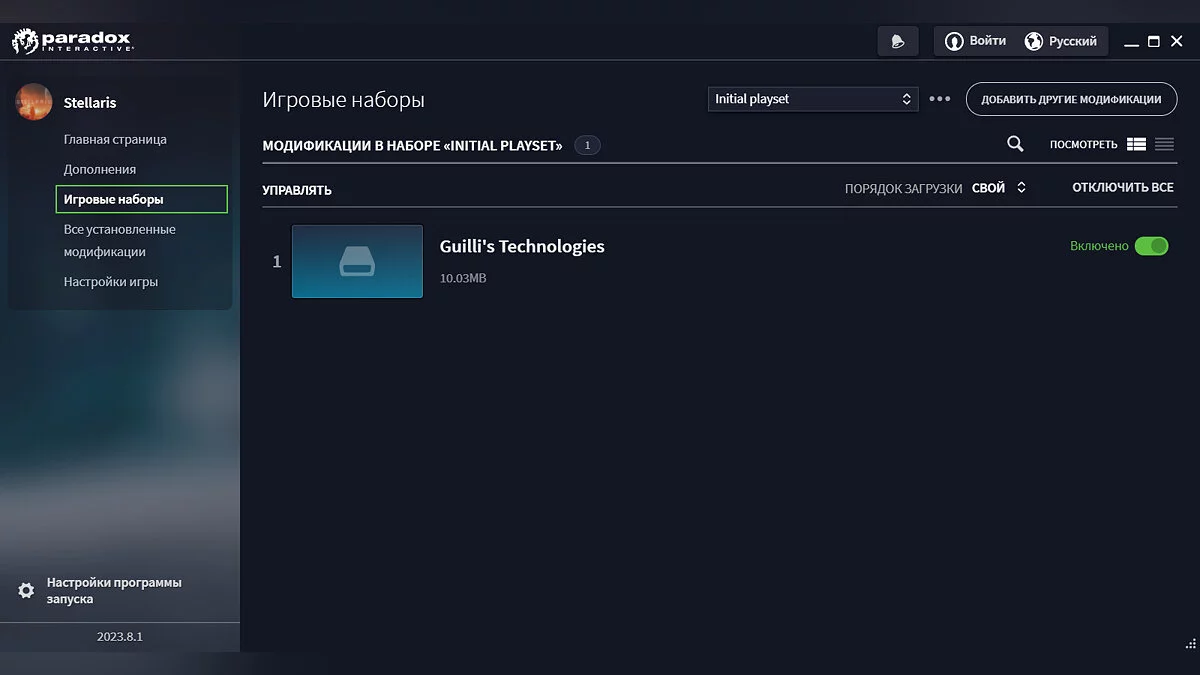Viewport: 1200px width, 675px height.
Task: Open Все установленные модификации page
Action: pyautogui.click(x=119, y=240)
